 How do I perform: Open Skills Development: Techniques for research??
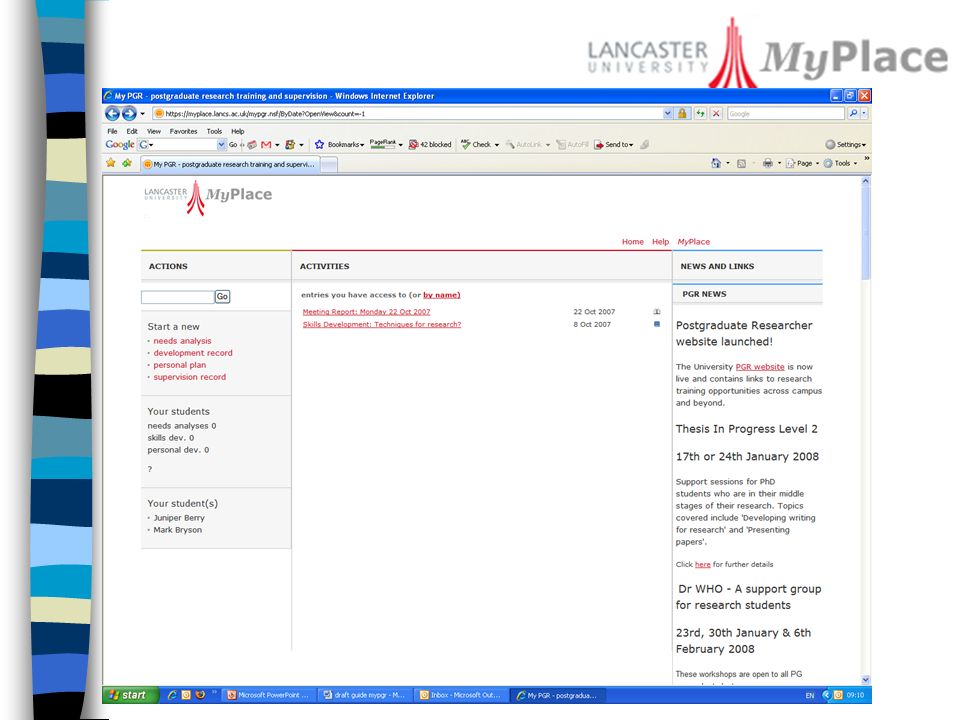coord(381,324)
